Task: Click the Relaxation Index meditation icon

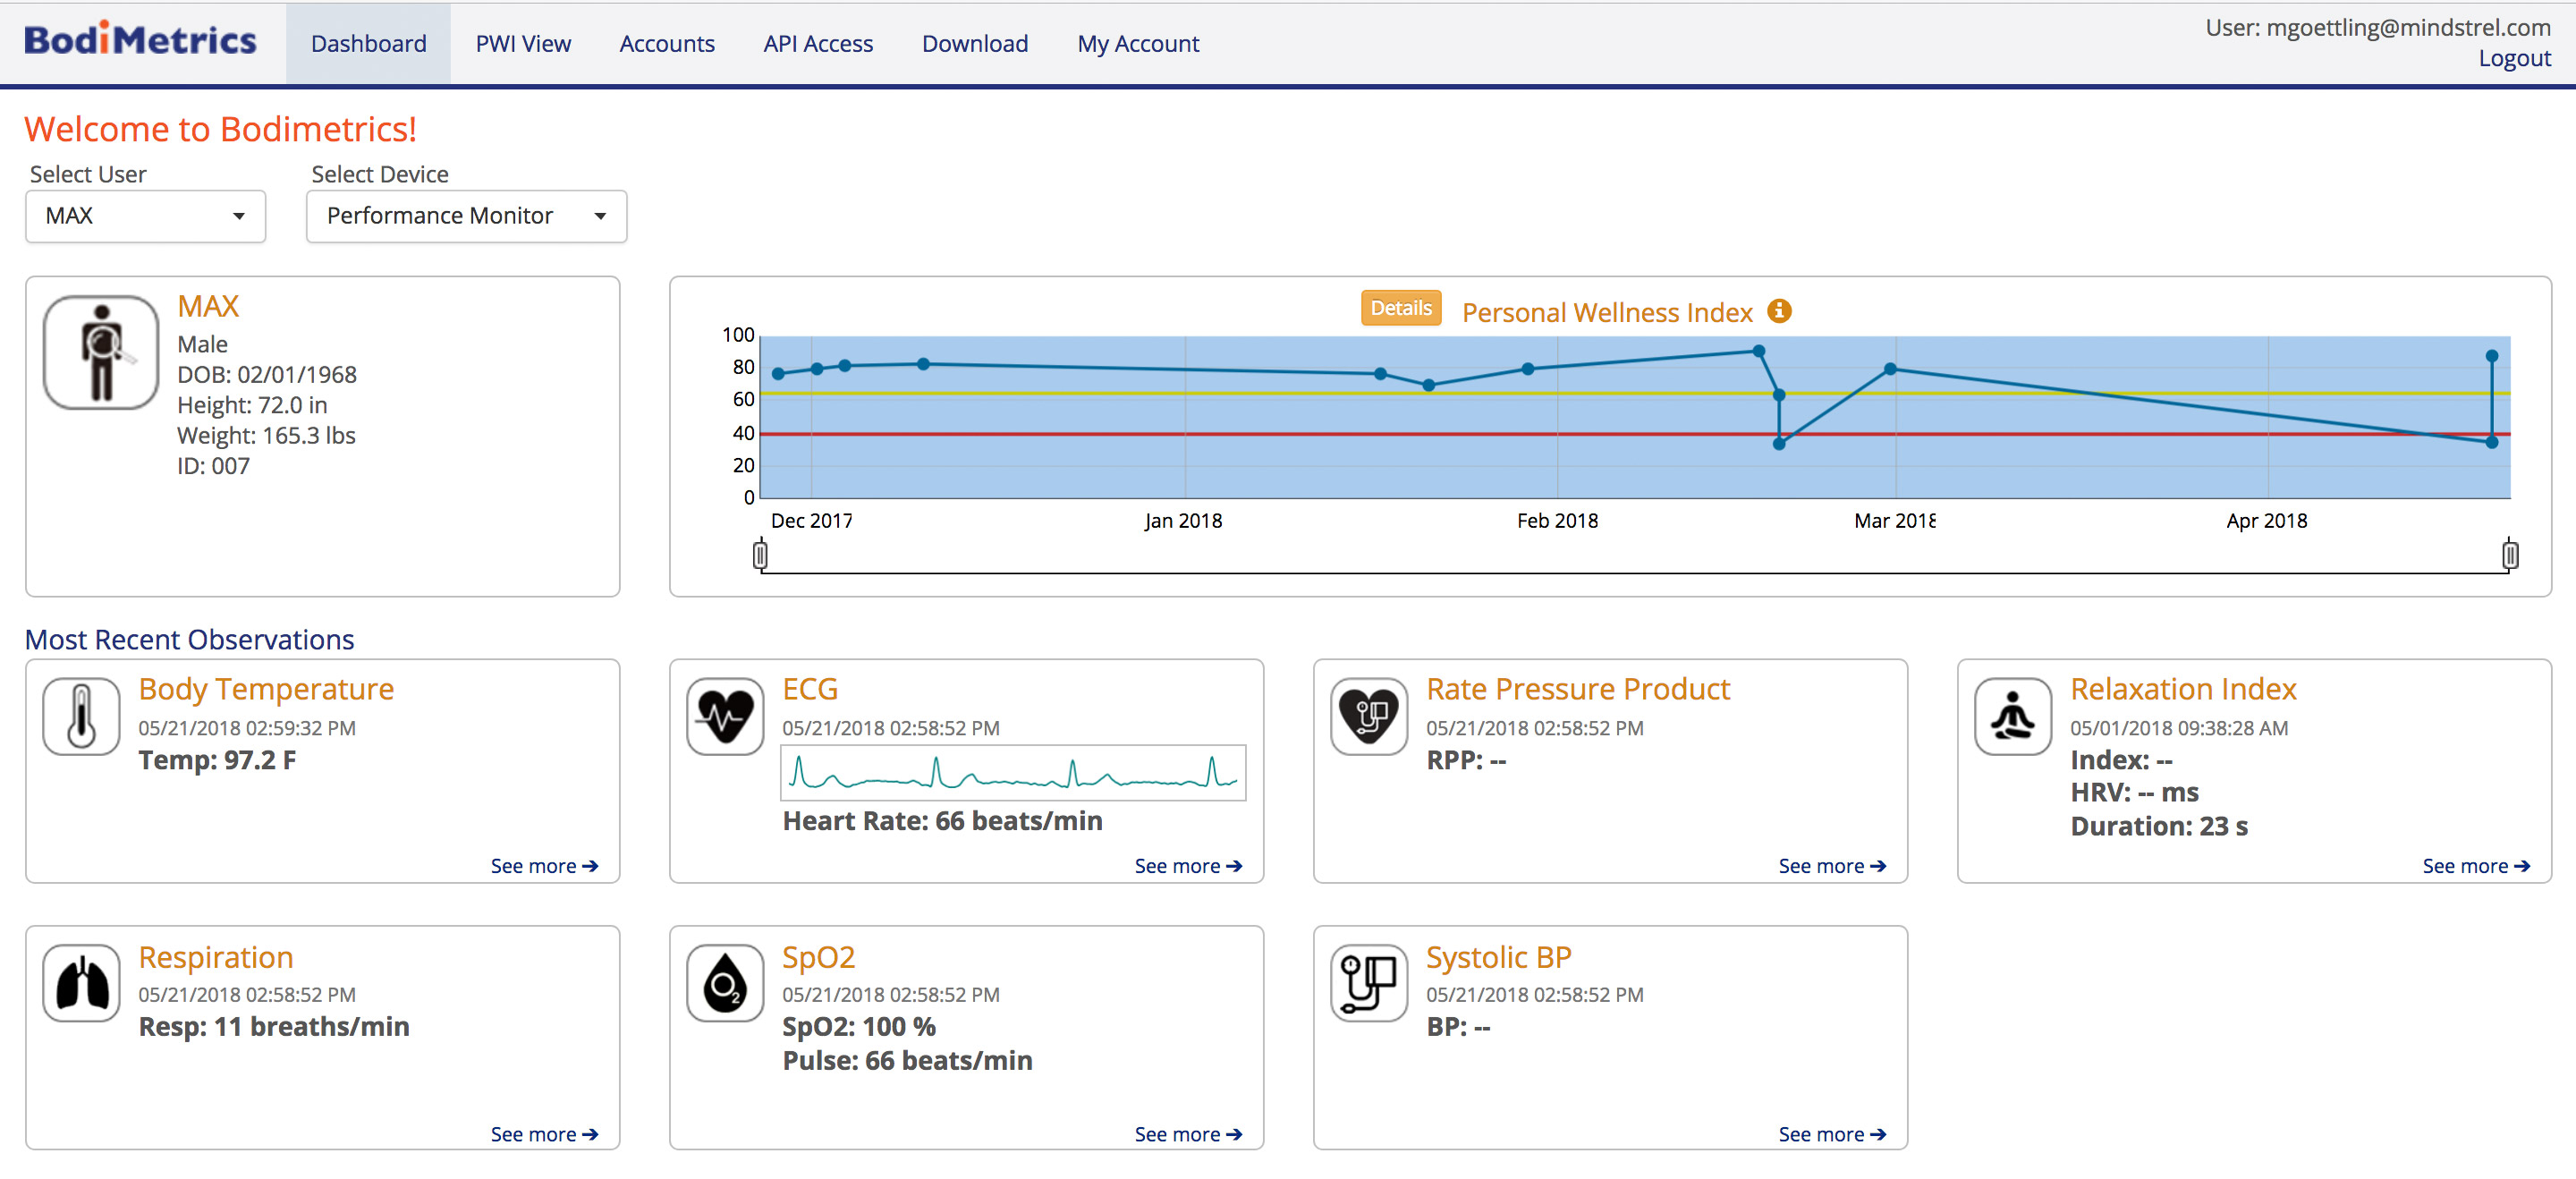Action: 2013,716
